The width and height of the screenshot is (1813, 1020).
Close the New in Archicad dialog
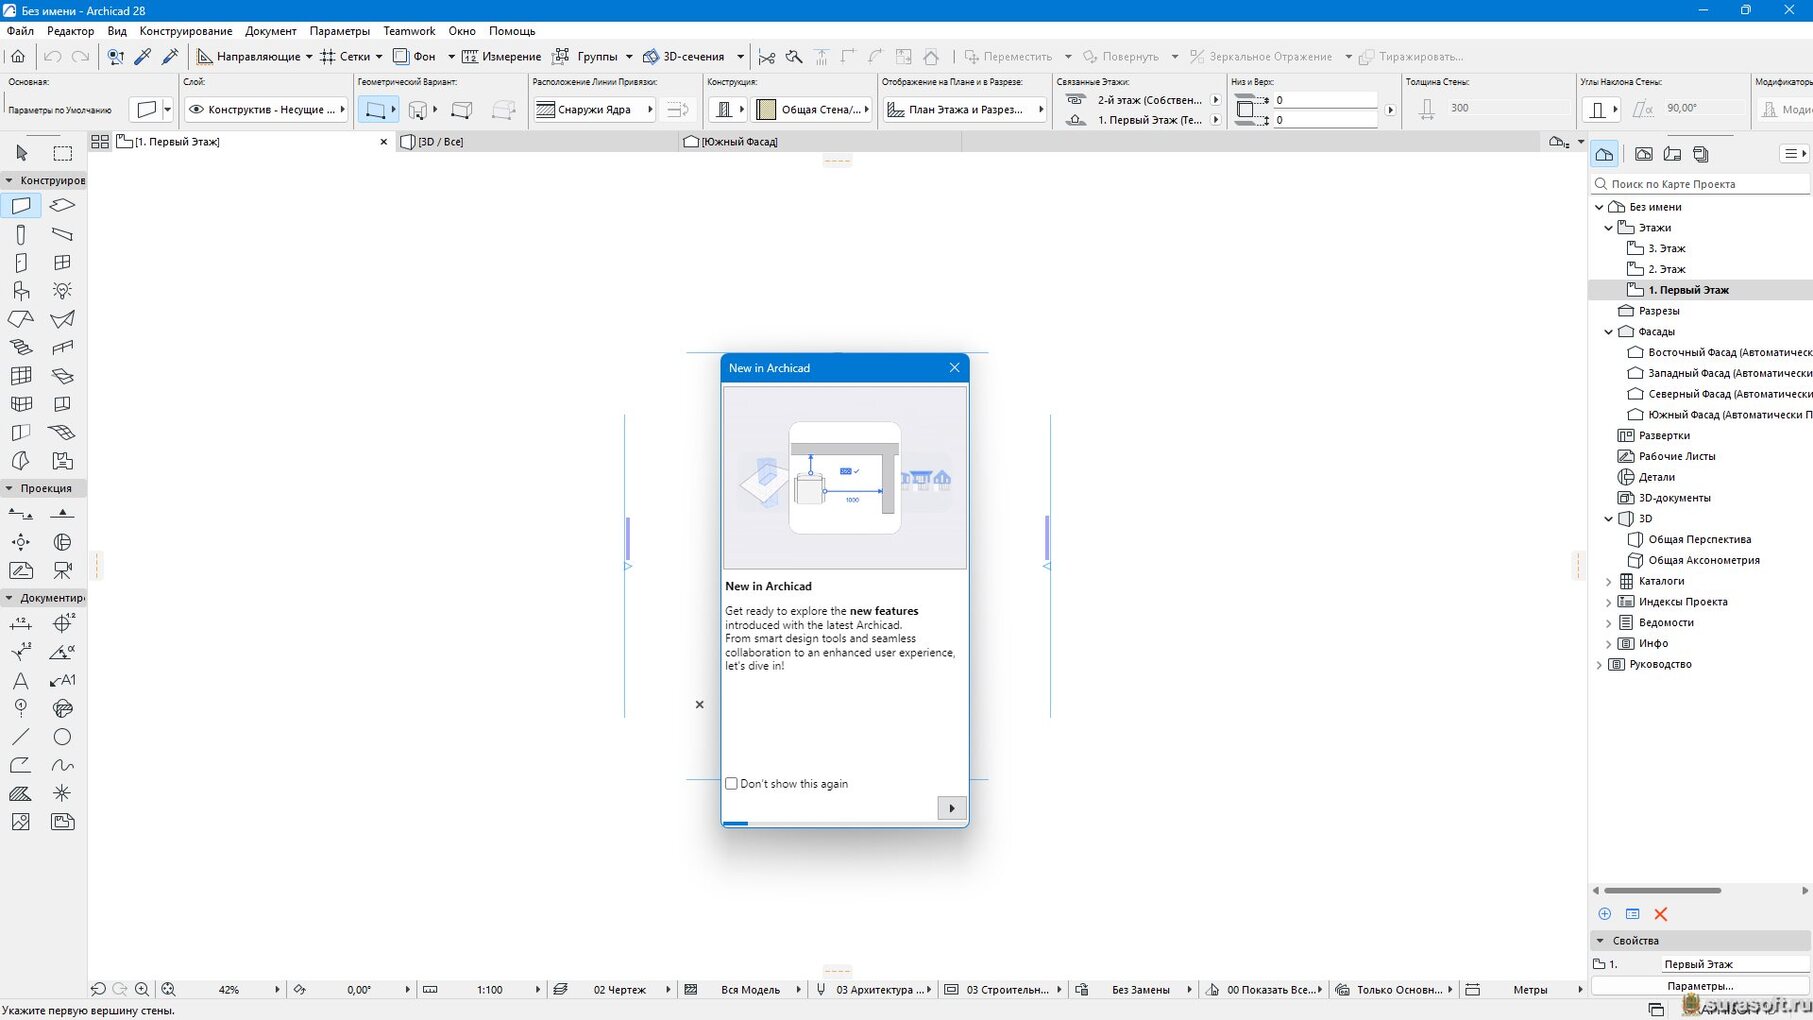tap(954, 368)
